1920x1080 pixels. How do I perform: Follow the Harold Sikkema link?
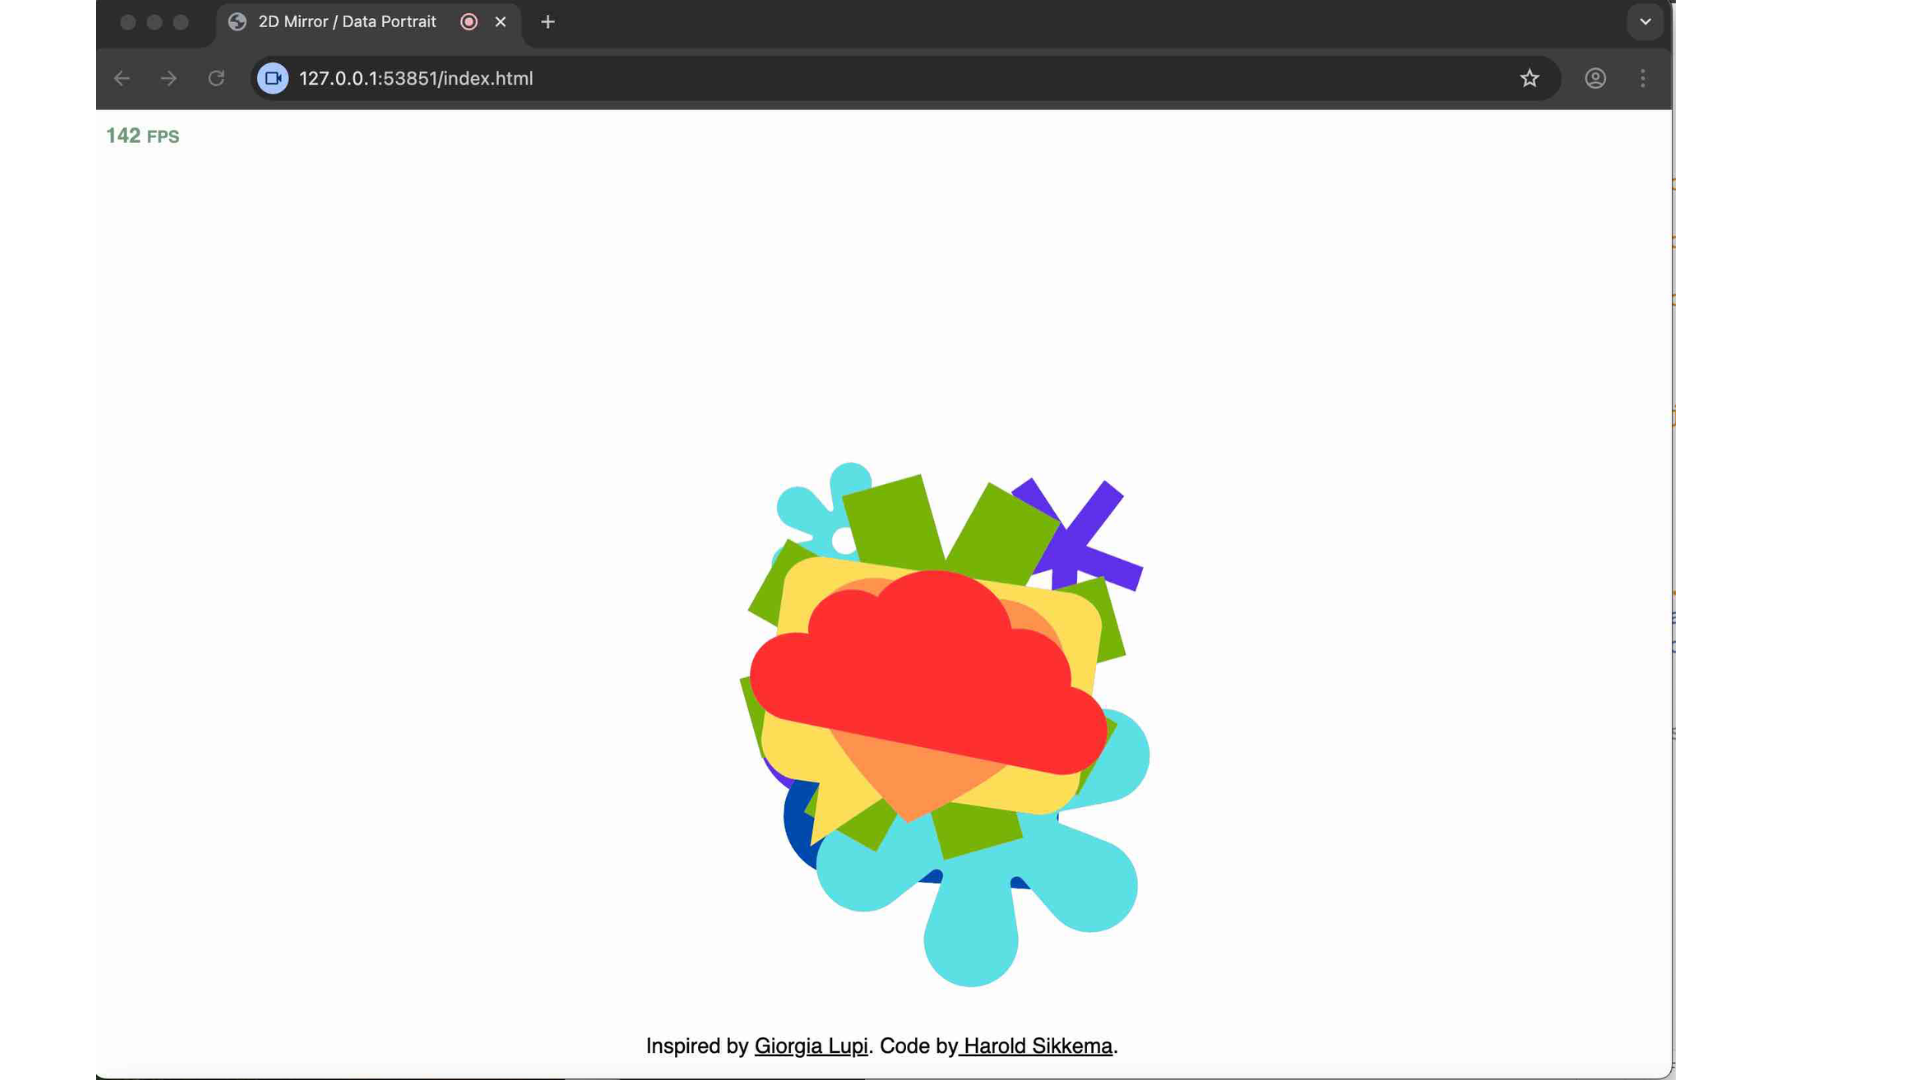pyautogui.click(x=1036, y=1045)
